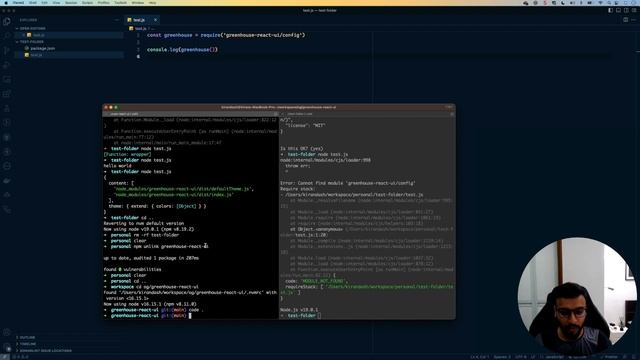Viewport: 640px width, 360px height.
Task: Toggle the bottom panel layout icon
Action: click(x=618, y=10)
